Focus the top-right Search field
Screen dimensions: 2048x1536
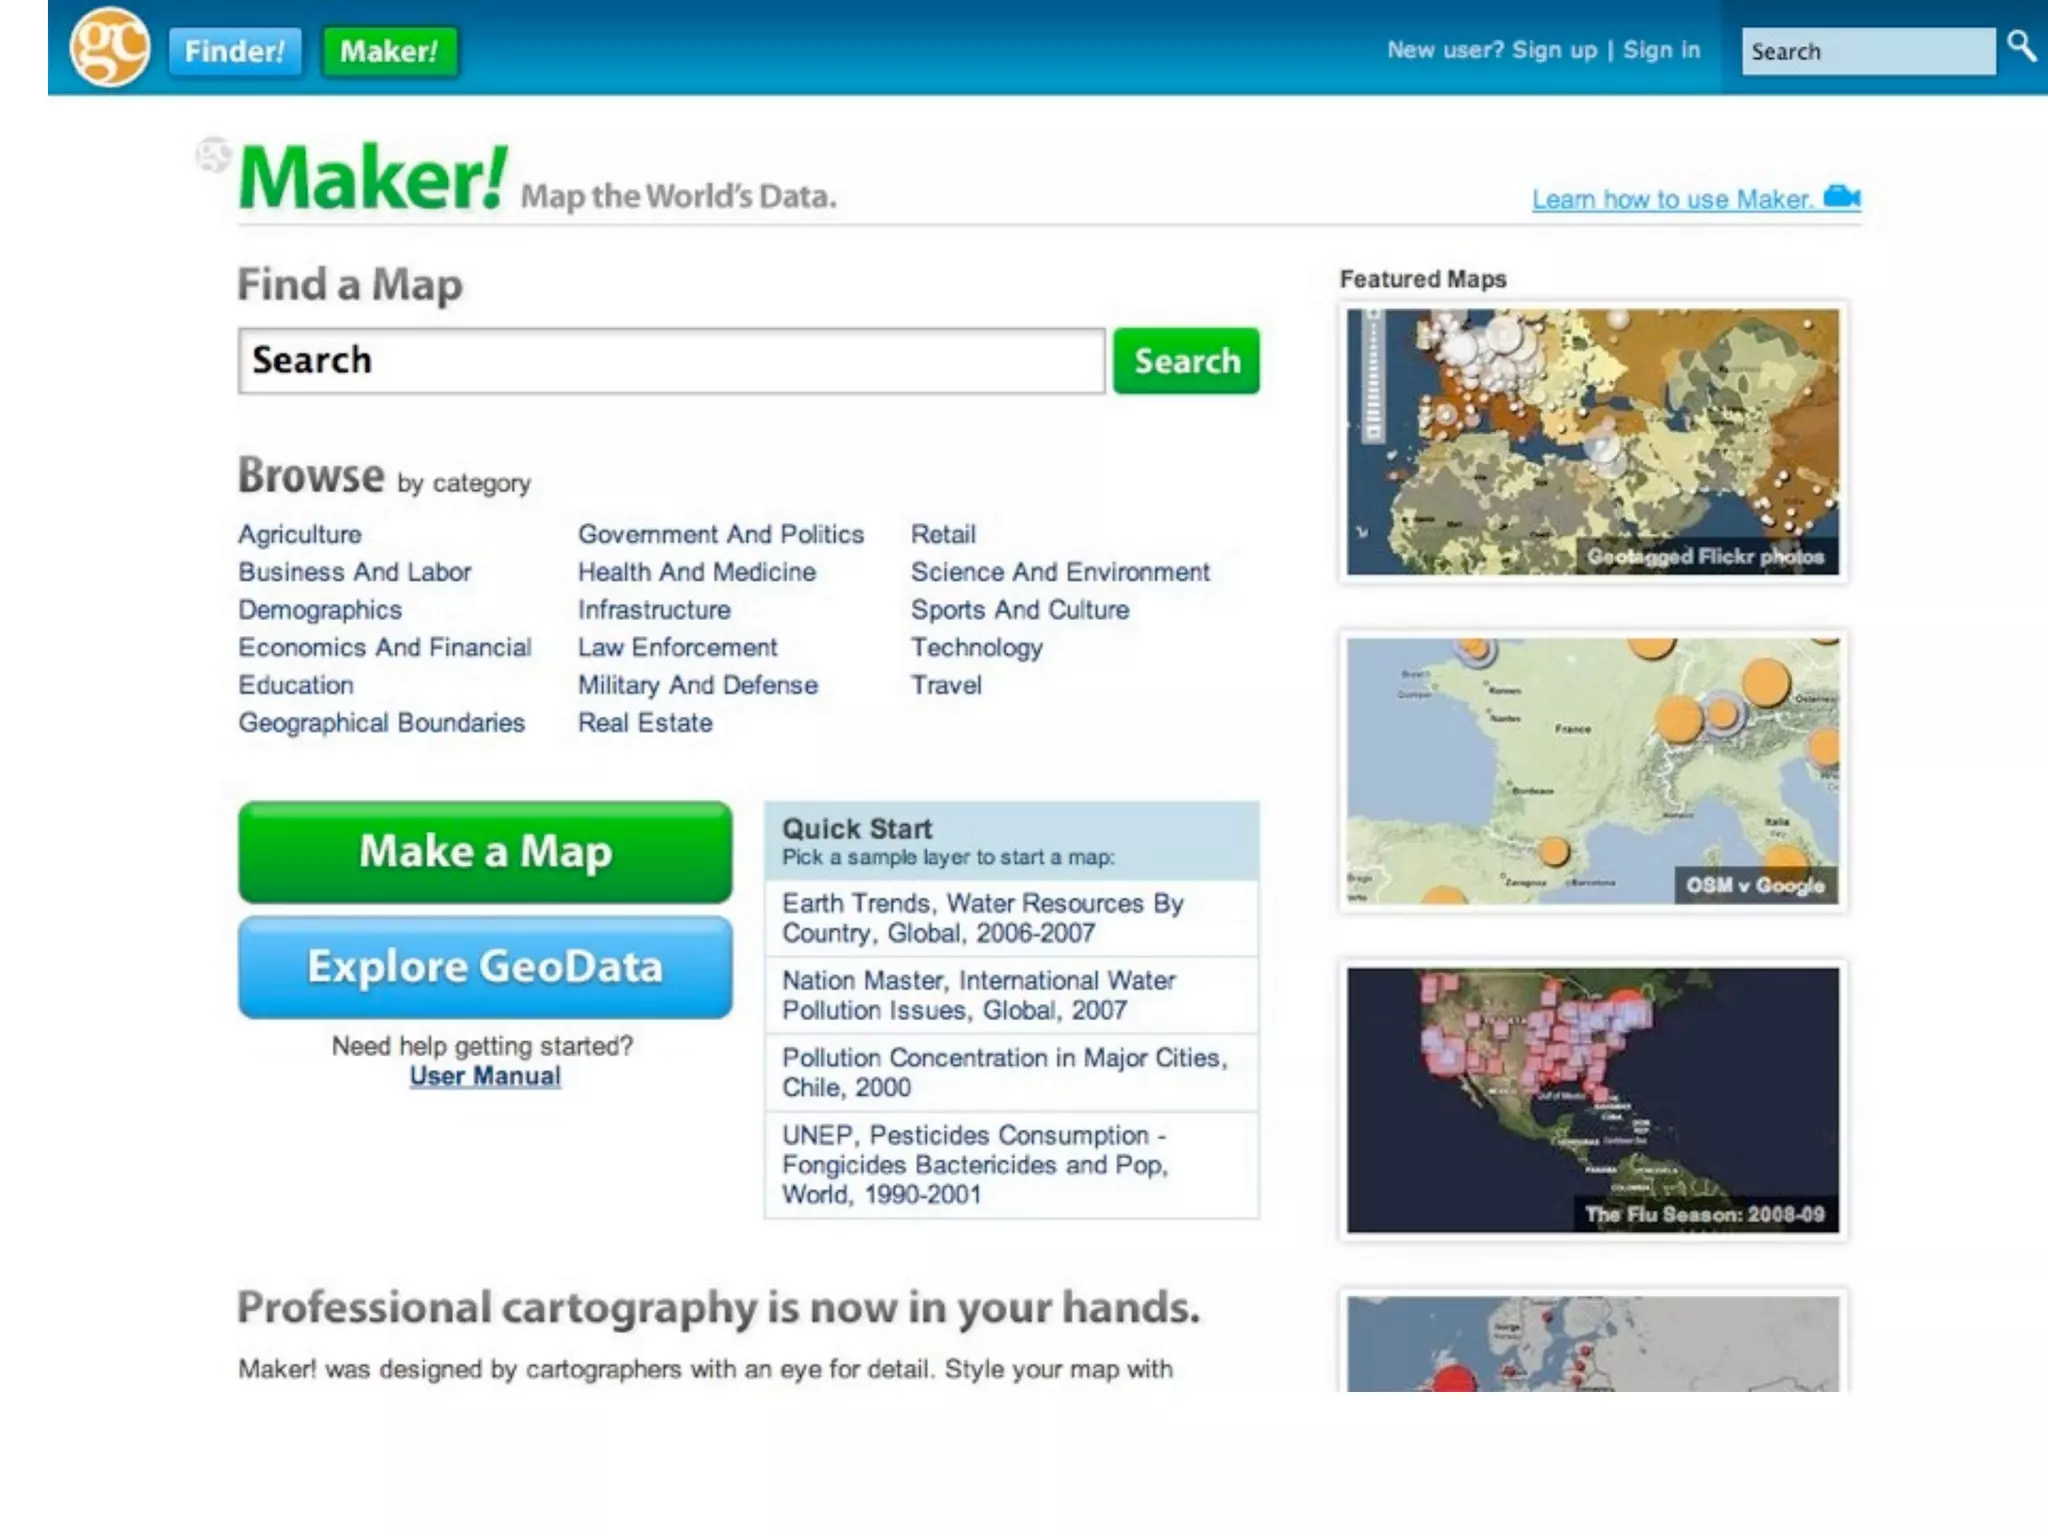click(x=1866, y=51)
